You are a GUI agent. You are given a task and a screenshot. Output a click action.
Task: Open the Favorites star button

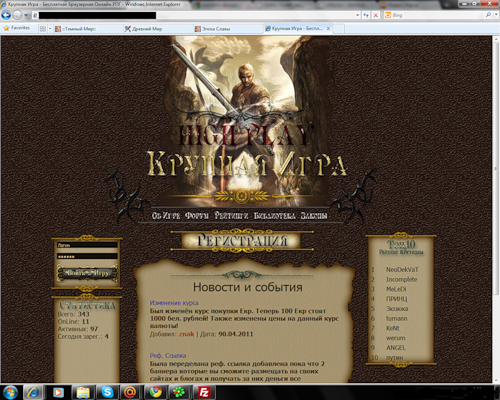point(17,28)
